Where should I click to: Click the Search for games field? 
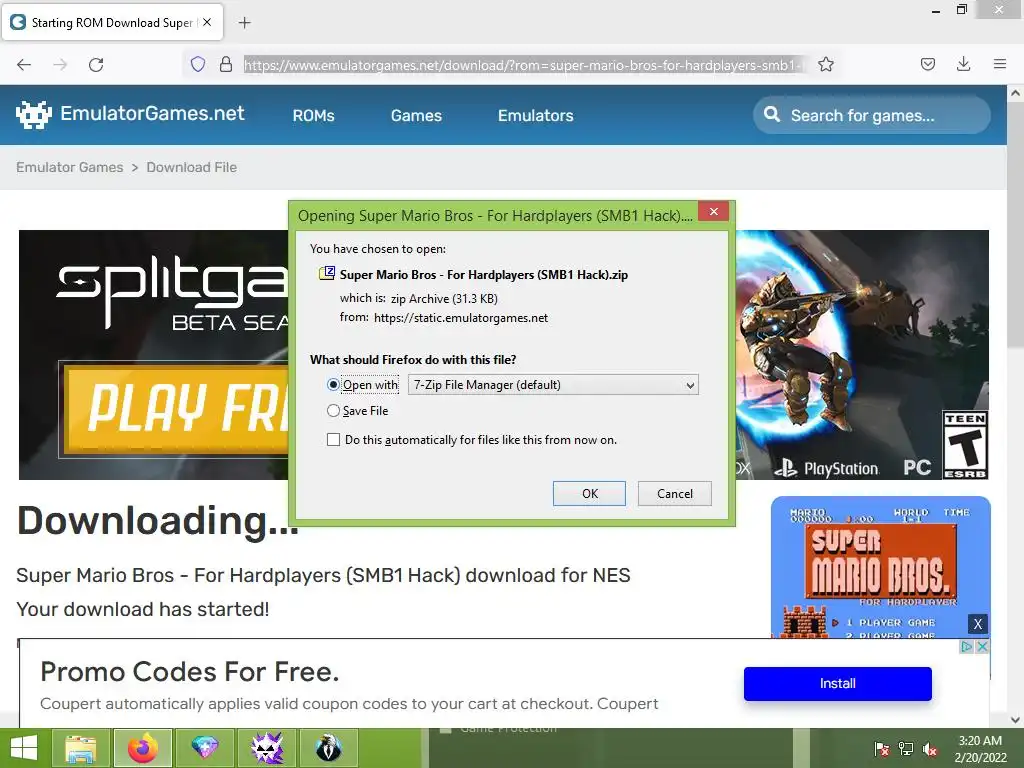(872, 115)
